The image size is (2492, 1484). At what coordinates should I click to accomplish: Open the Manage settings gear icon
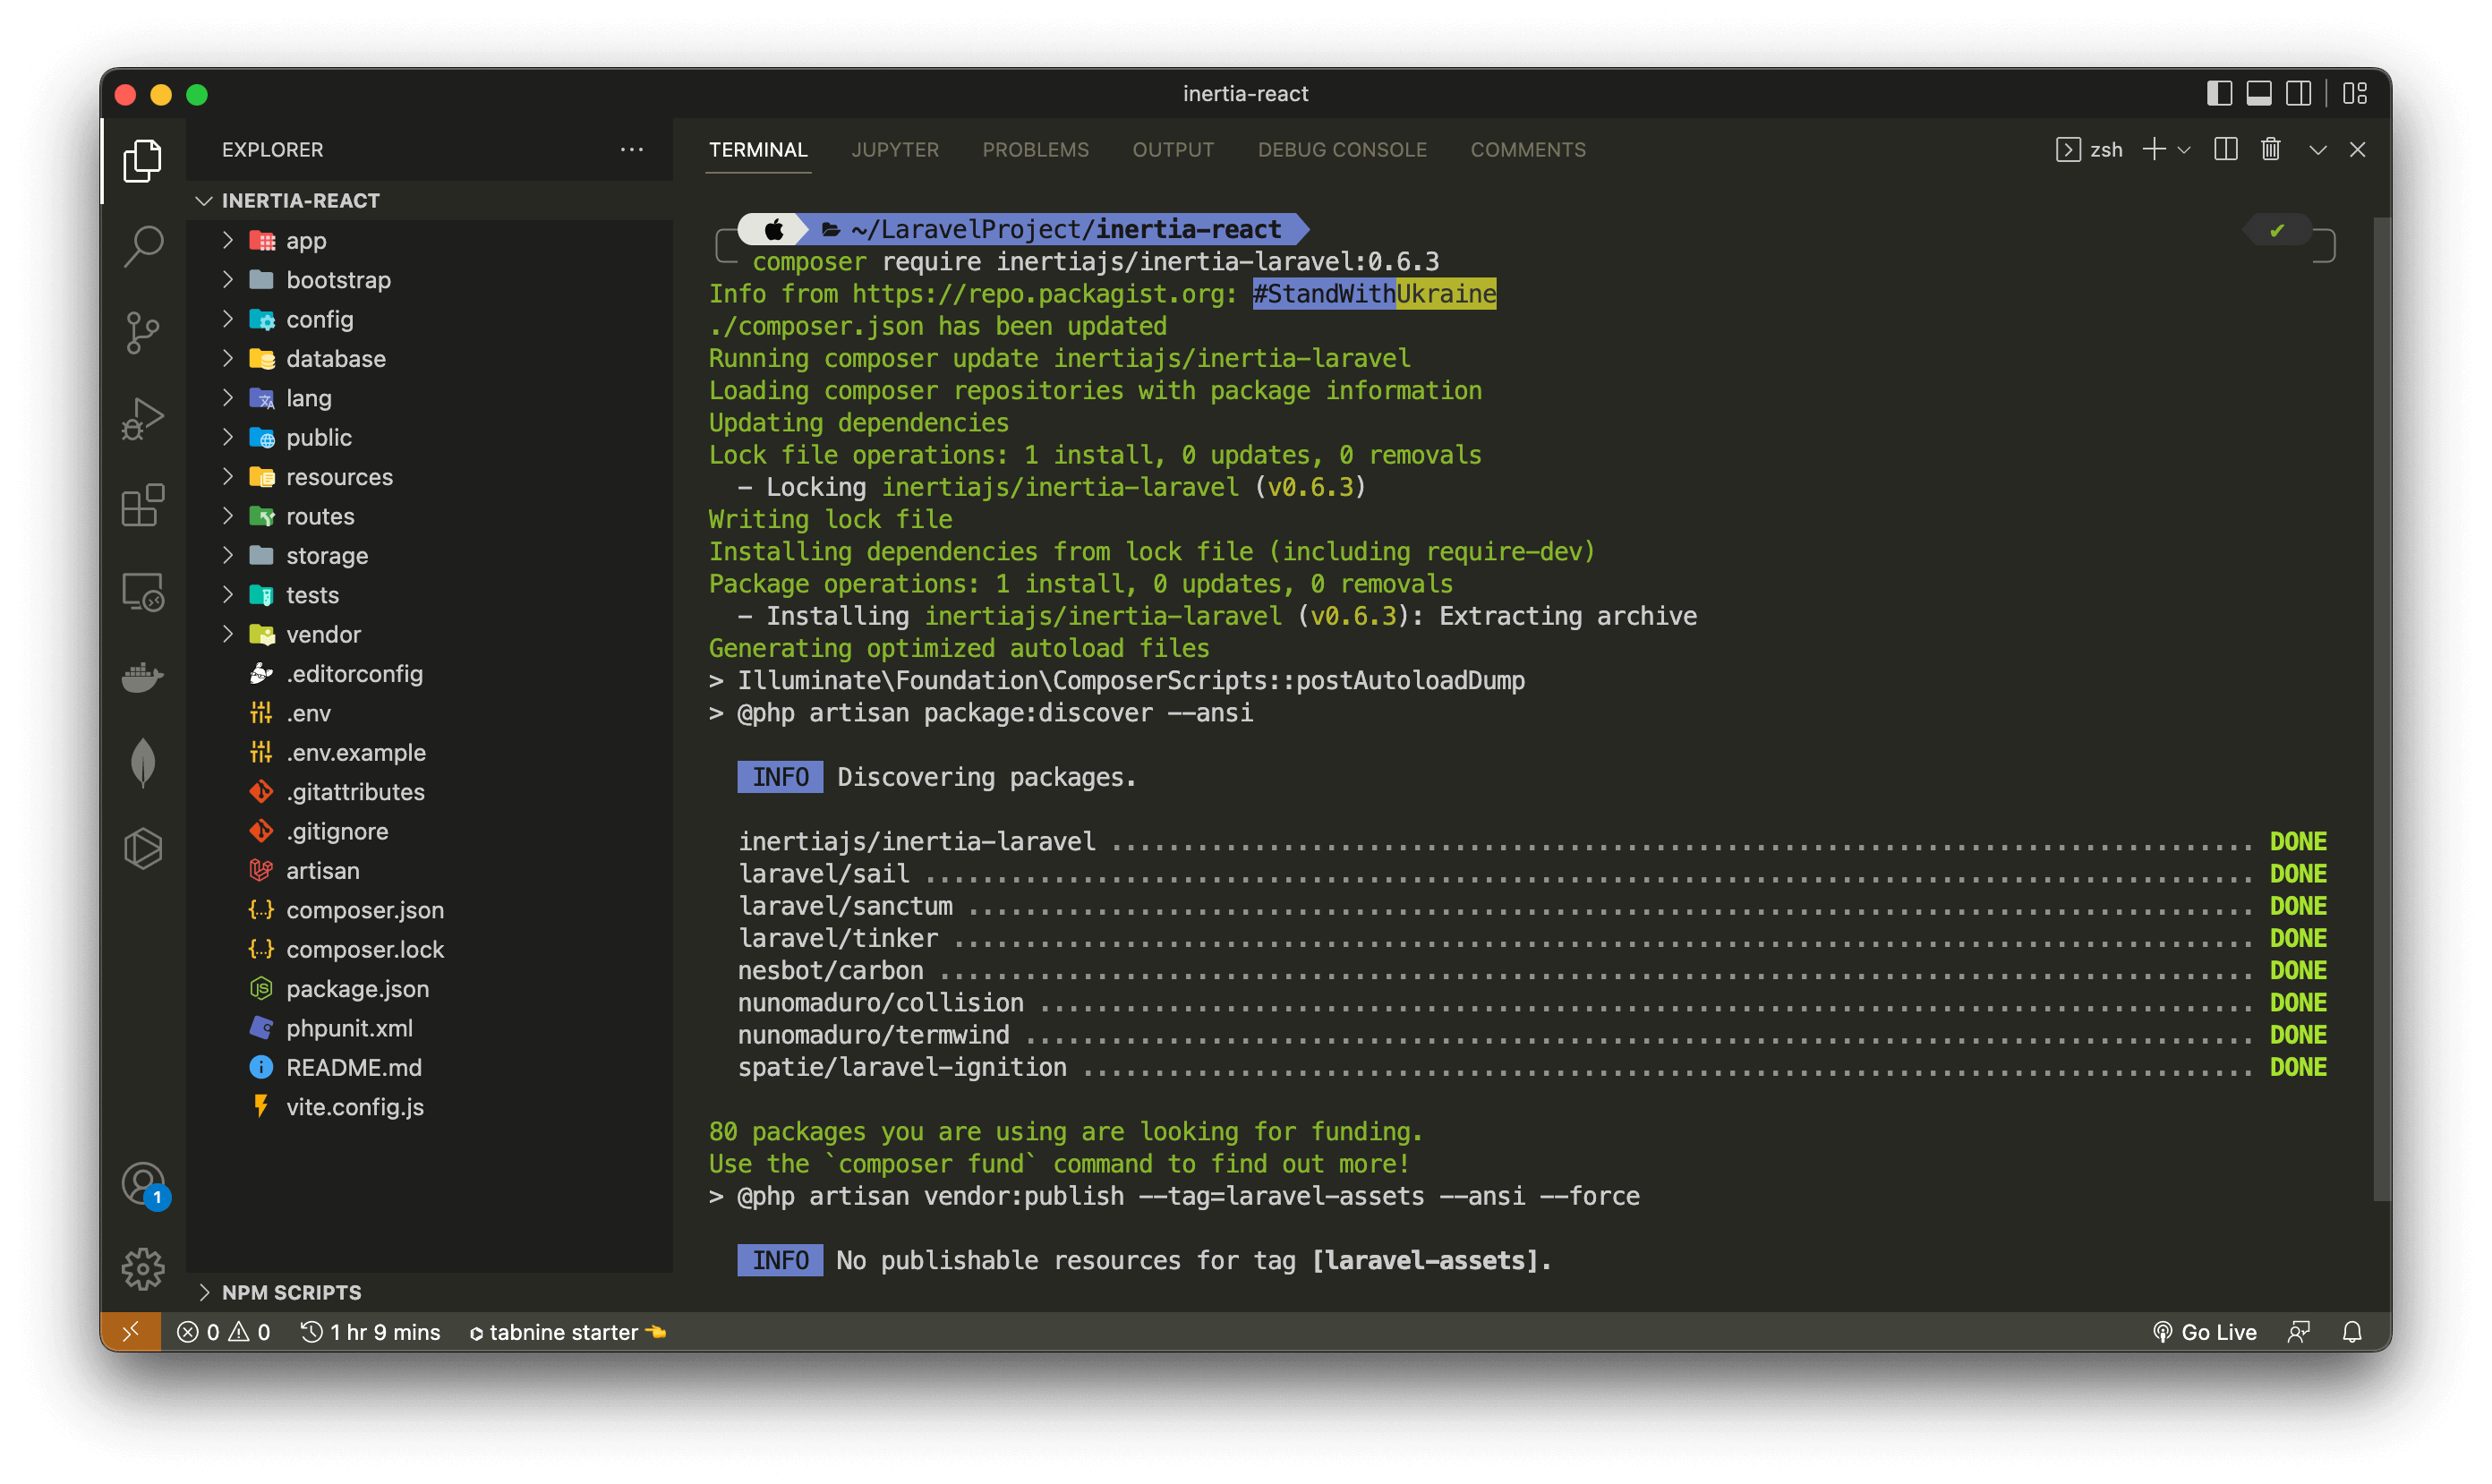click(x=143, y=1268)
